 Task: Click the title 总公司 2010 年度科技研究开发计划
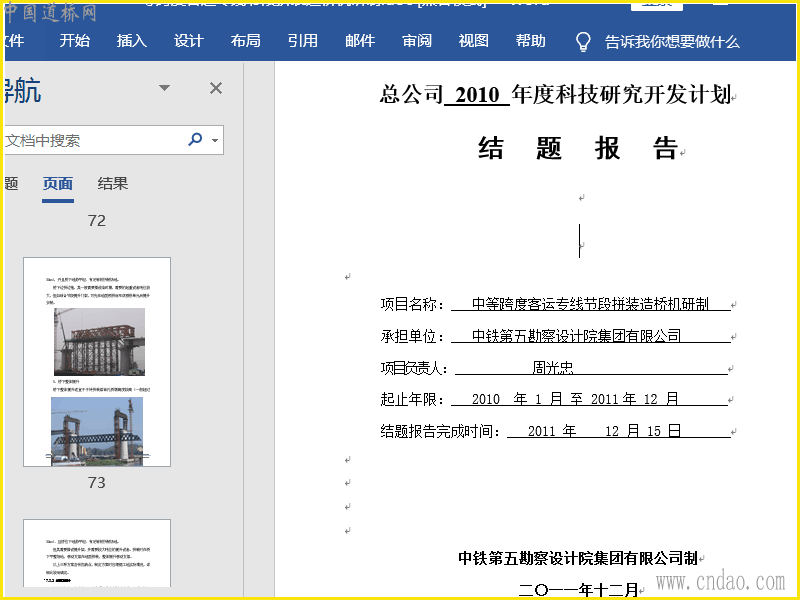pyautogui.click(x=556, y=94)
